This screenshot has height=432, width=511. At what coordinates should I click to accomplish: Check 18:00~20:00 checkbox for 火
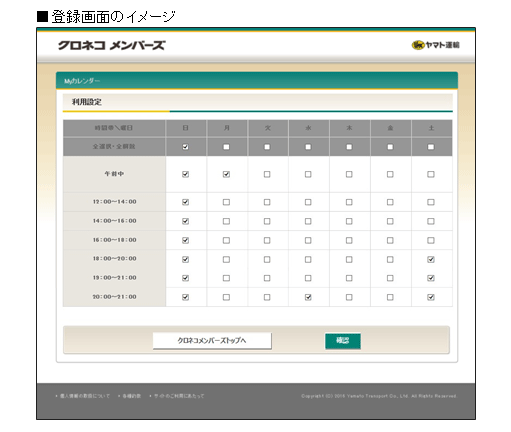(x=267, y=259)
